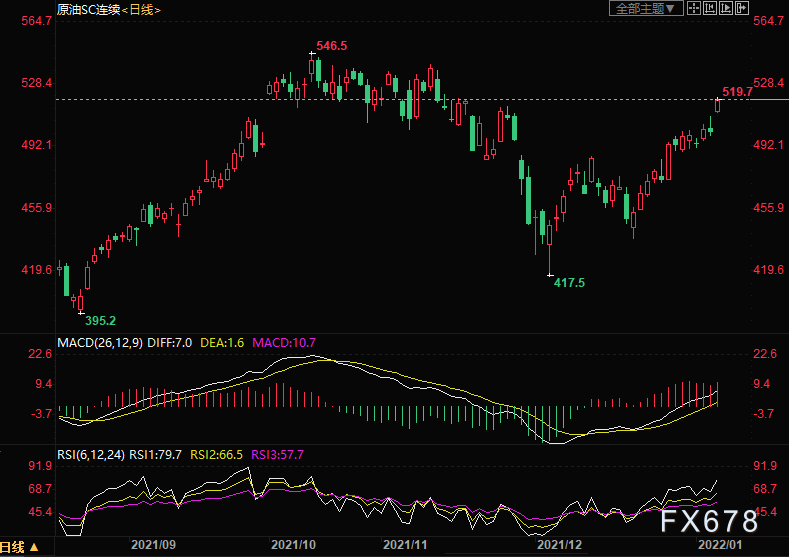Click the RSI(6,12,24) indicator label
Image resolution: width=789 pixels, height=557 pixels.
pyautogui.click(x=91, y=455)
